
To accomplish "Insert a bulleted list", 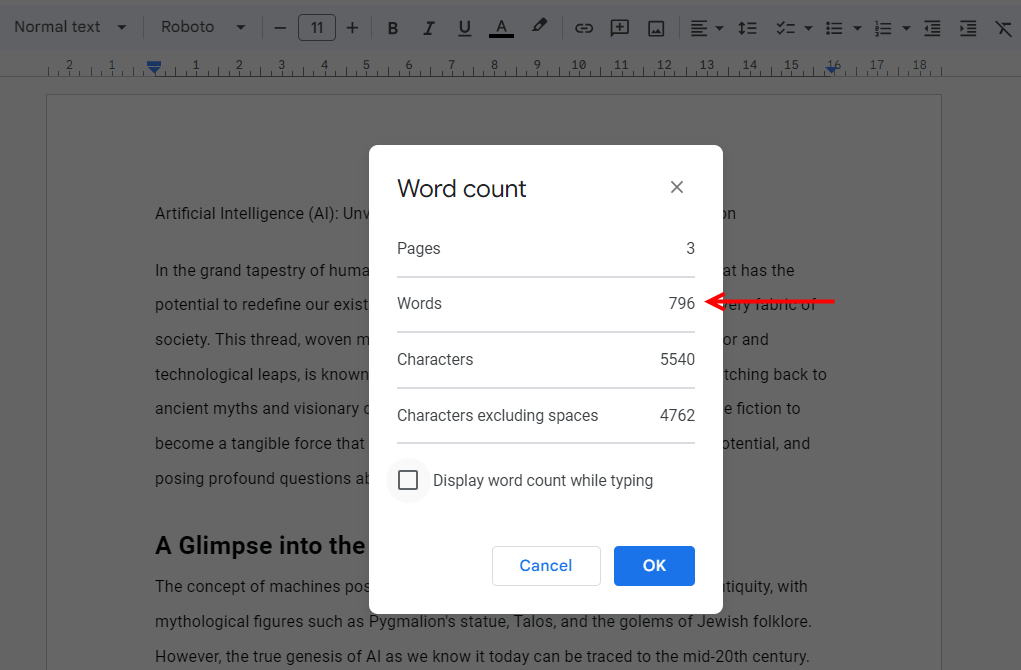I will [834, 28].
